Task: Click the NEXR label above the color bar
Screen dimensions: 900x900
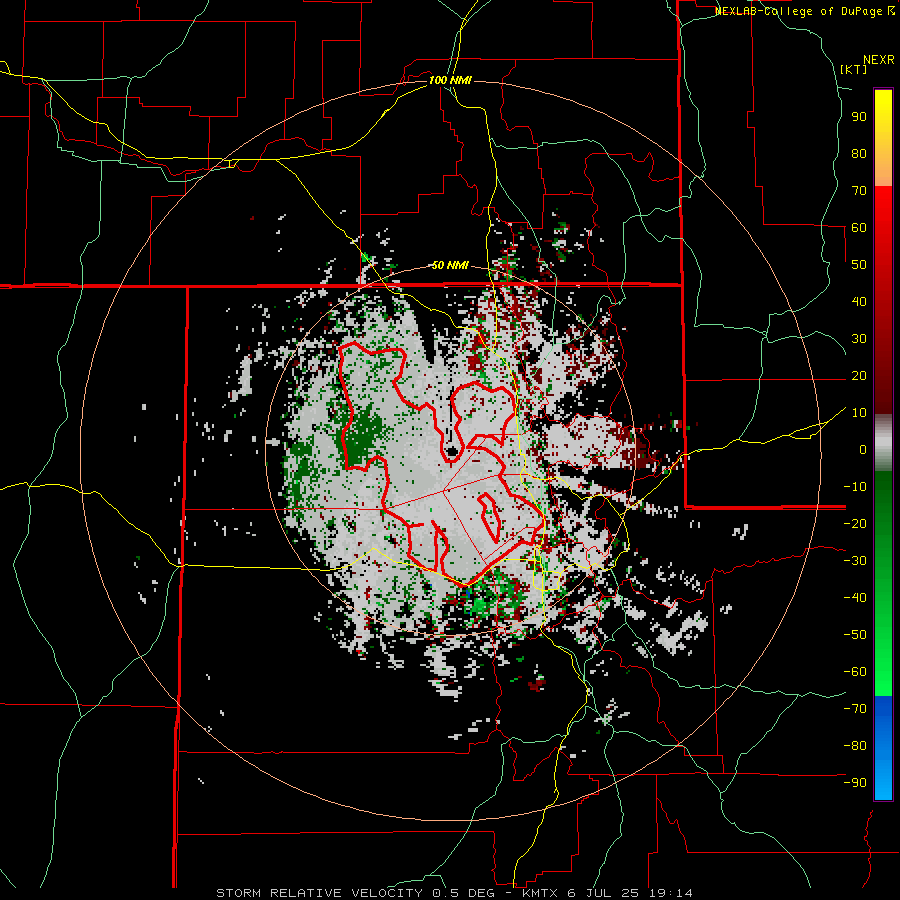Action: 879,60
